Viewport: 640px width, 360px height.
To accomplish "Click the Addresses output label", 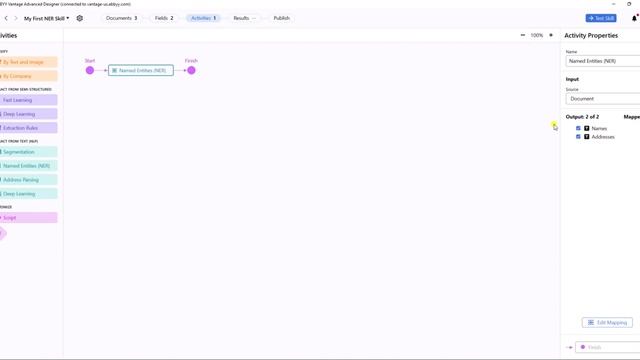I will coord(603,137).
